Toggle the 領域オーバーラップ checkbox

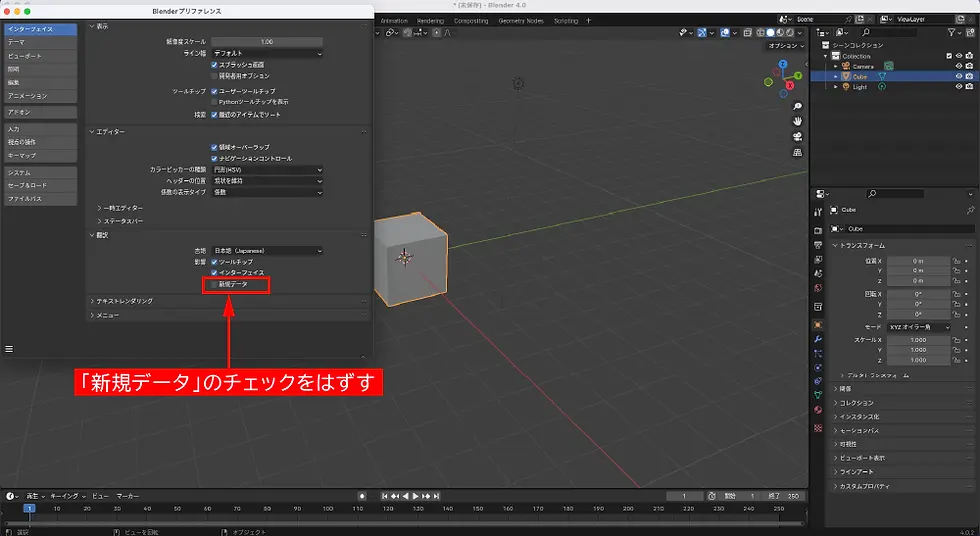tap(214, 147)
